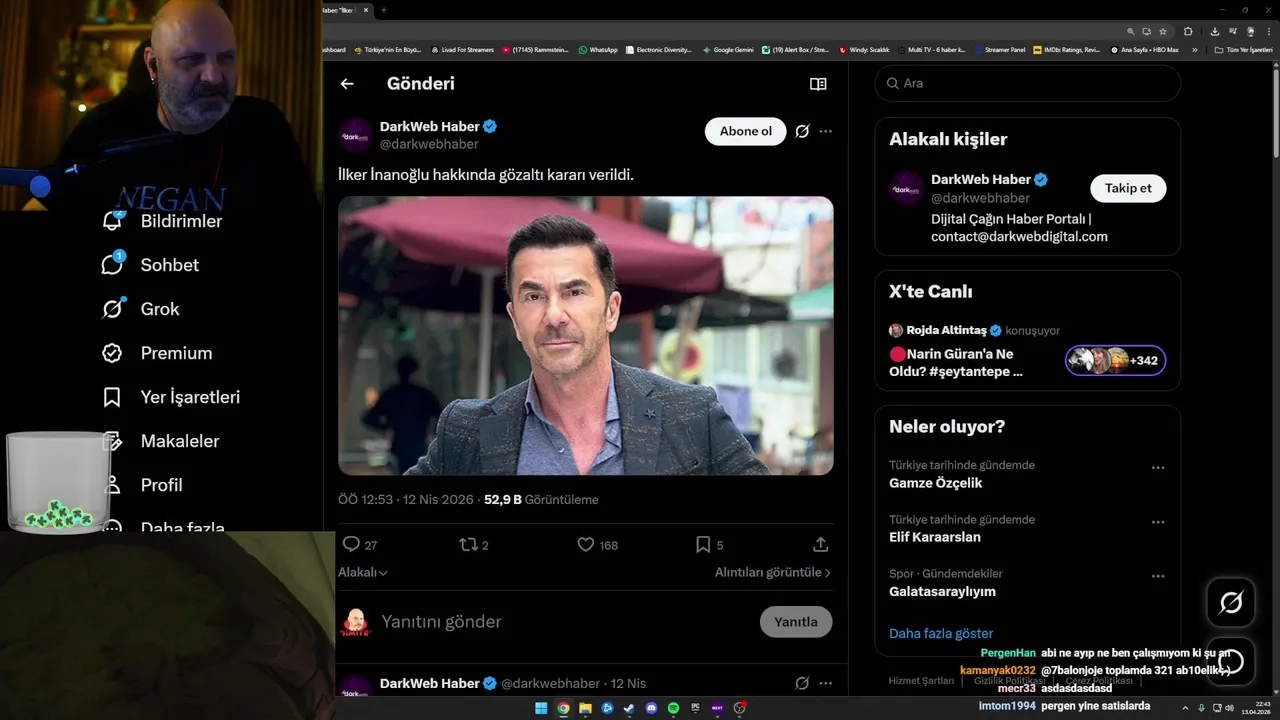Open the Windows Start menu
Image resolution: width=1280 pixels, height=720 pixels.
541,708
